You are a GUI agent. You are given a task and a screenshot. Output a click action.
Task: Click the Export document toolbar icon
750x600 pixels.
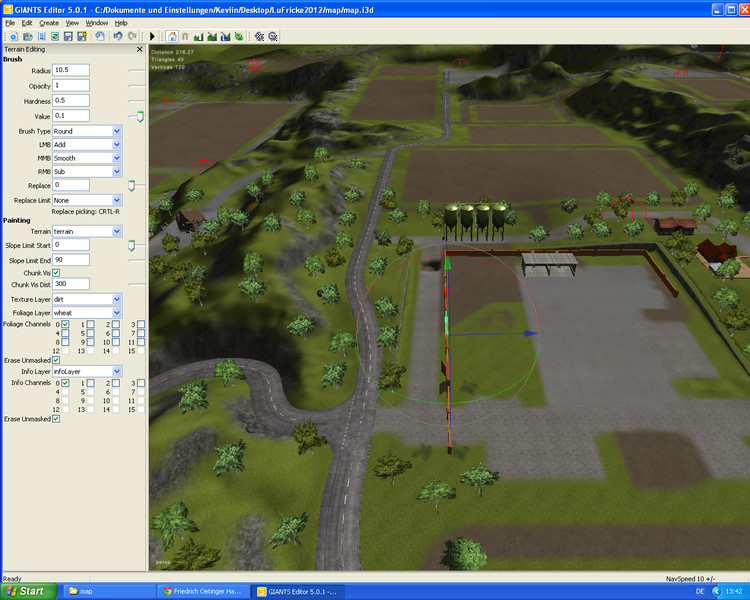point(99,36)
